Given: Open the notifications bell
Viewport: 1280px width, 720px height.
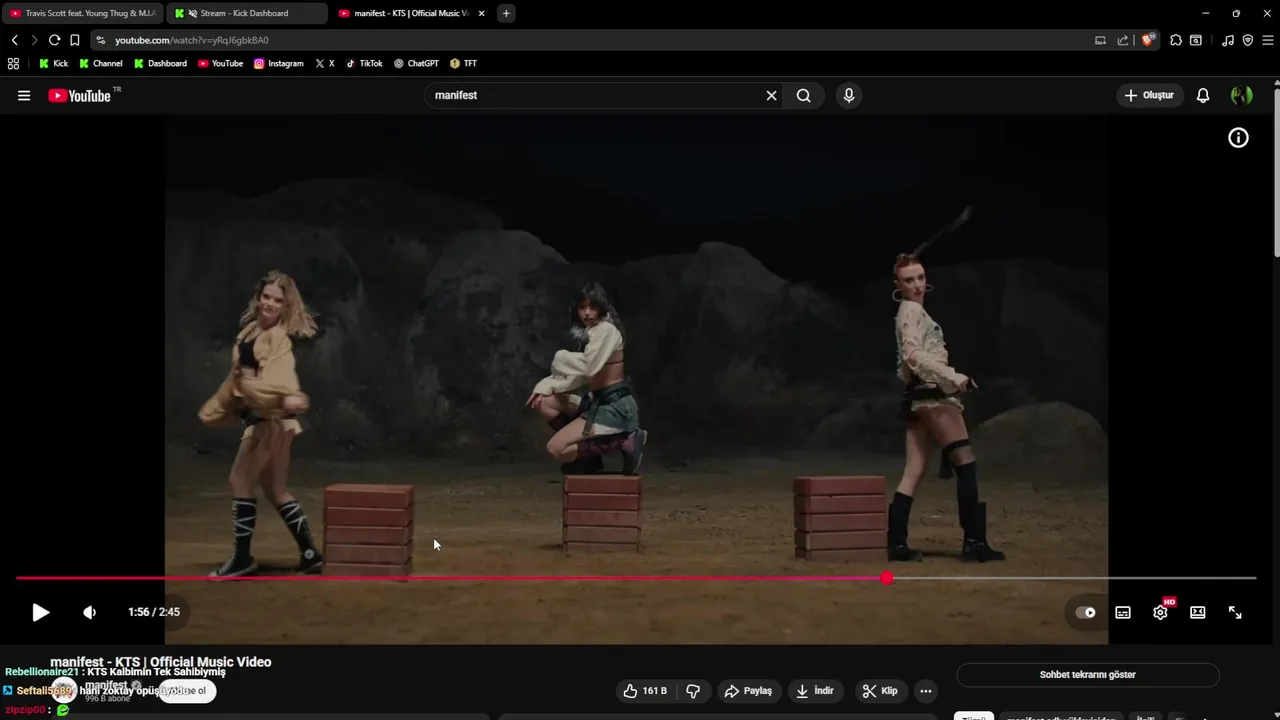Looking at the screenshot, I should tap(1203, 95).
